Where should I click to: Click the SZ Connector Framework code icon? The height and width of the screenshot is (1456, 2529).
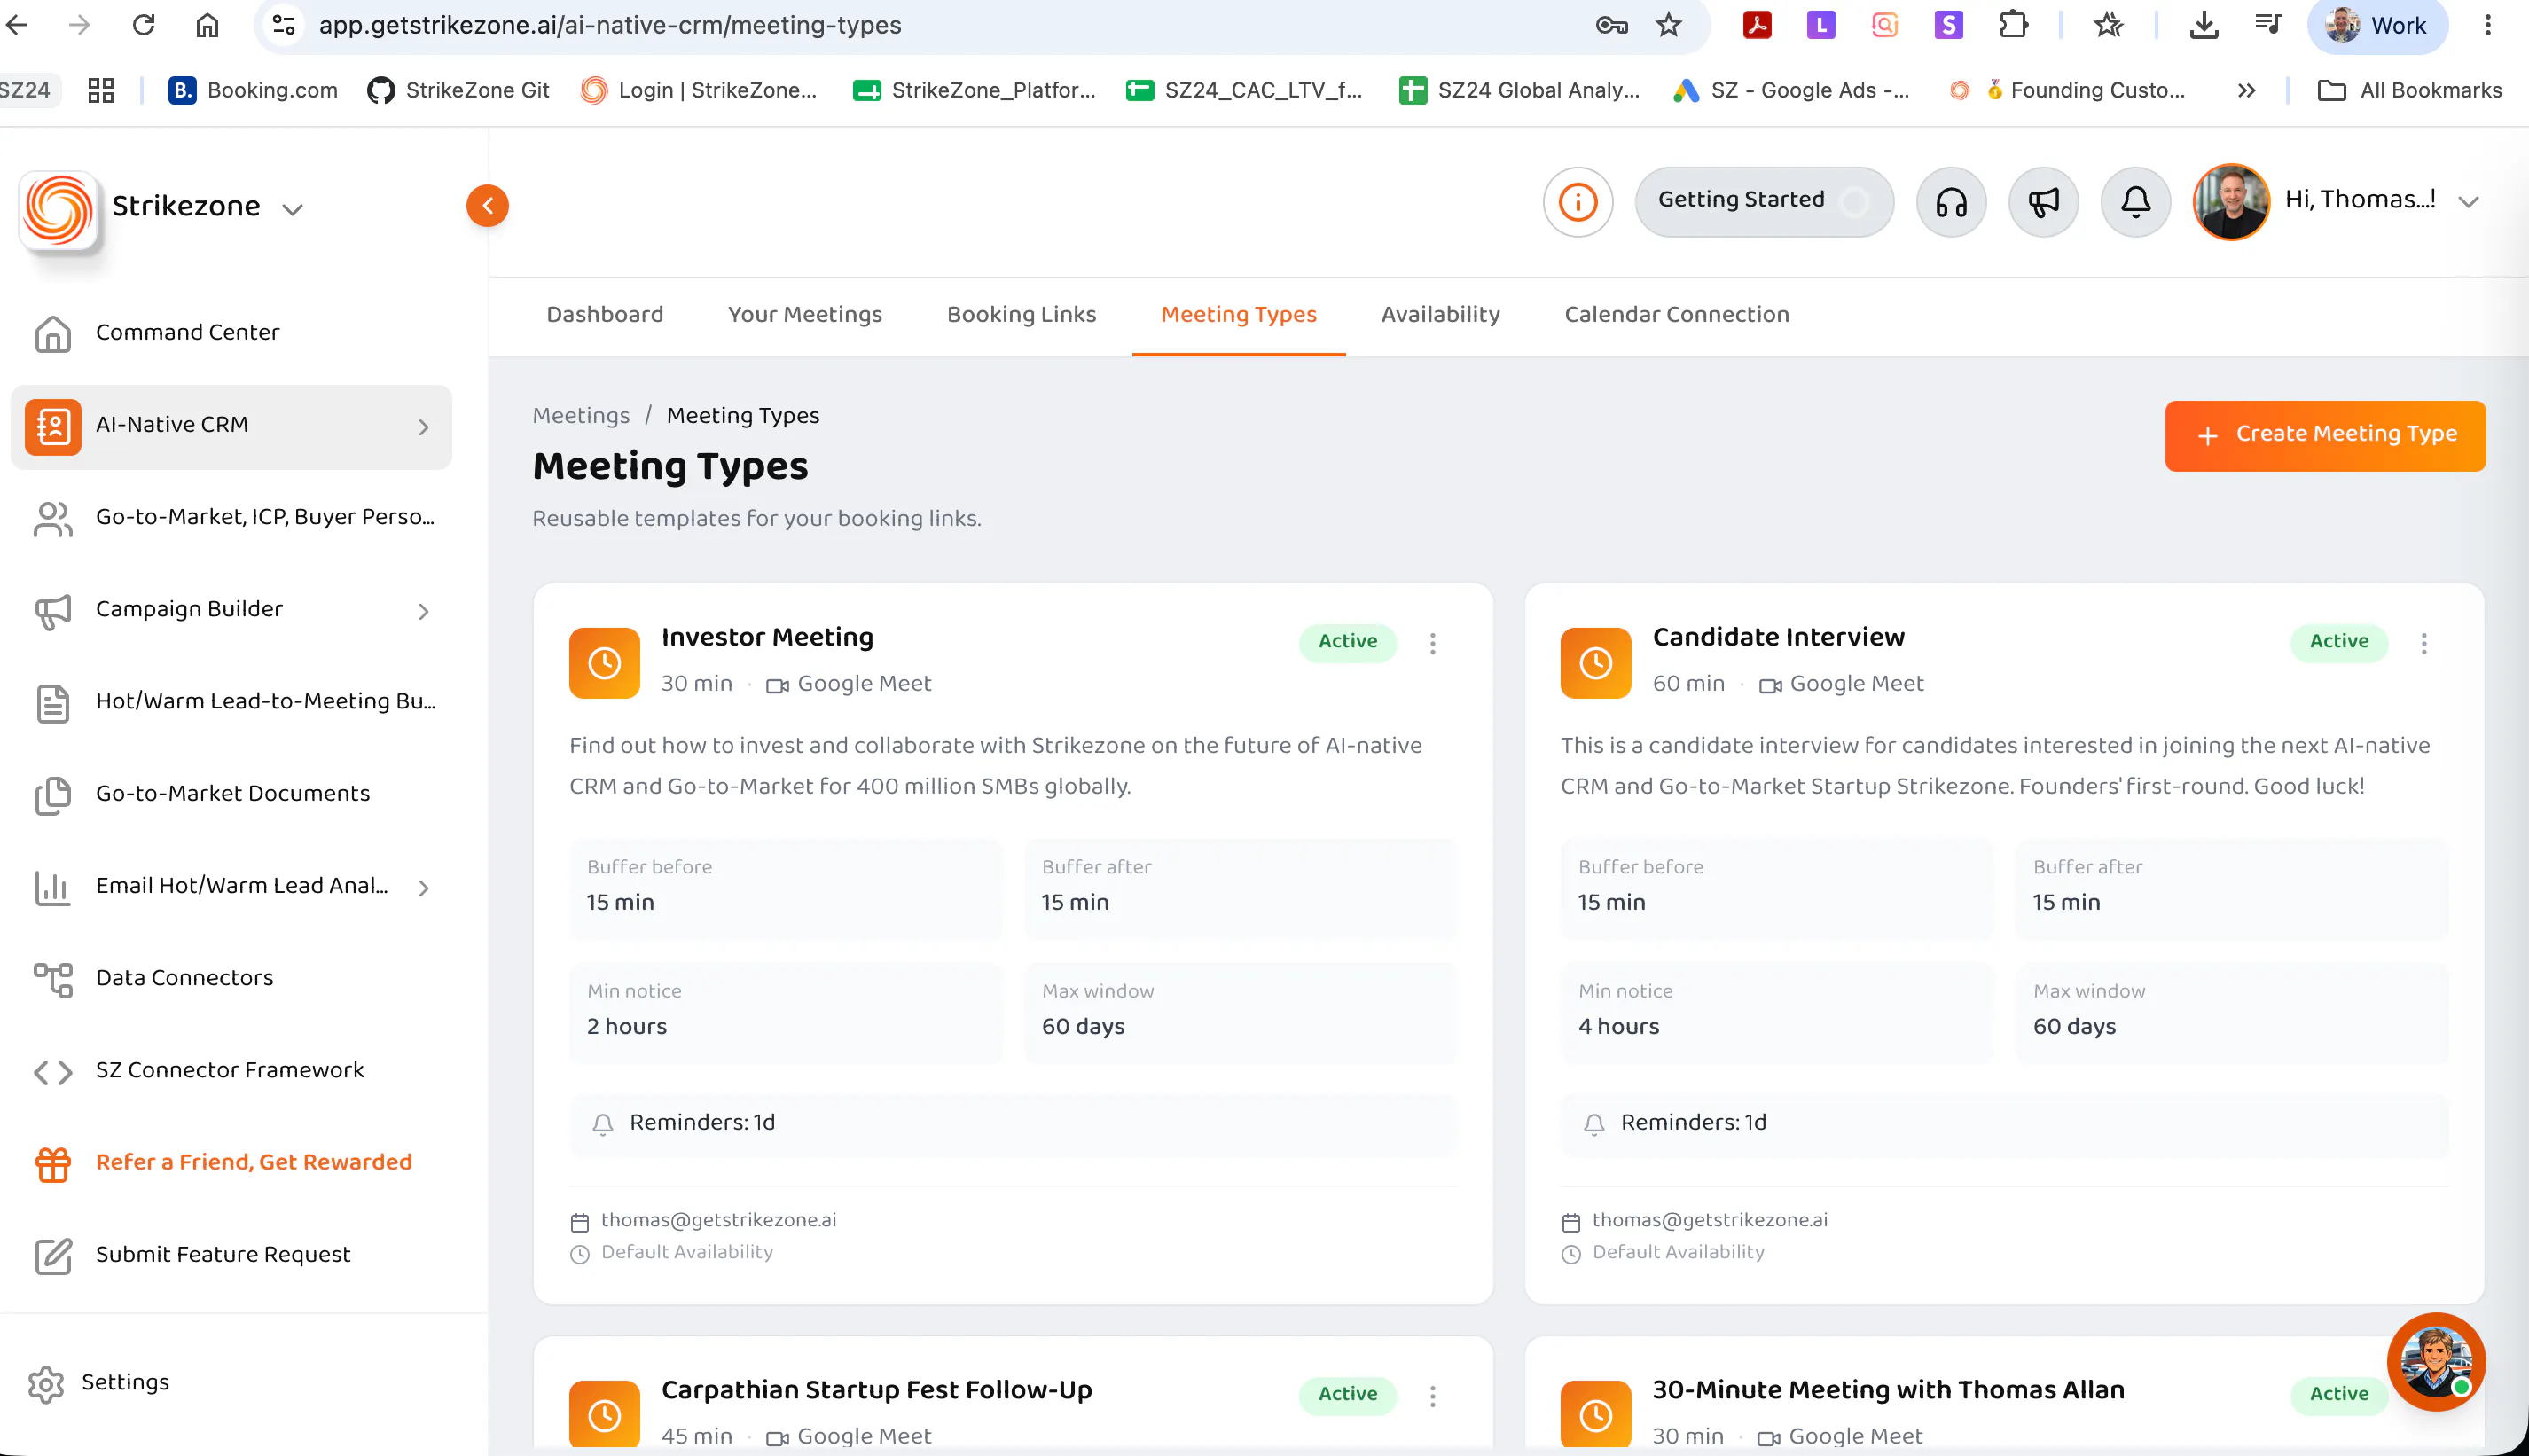53,1072
